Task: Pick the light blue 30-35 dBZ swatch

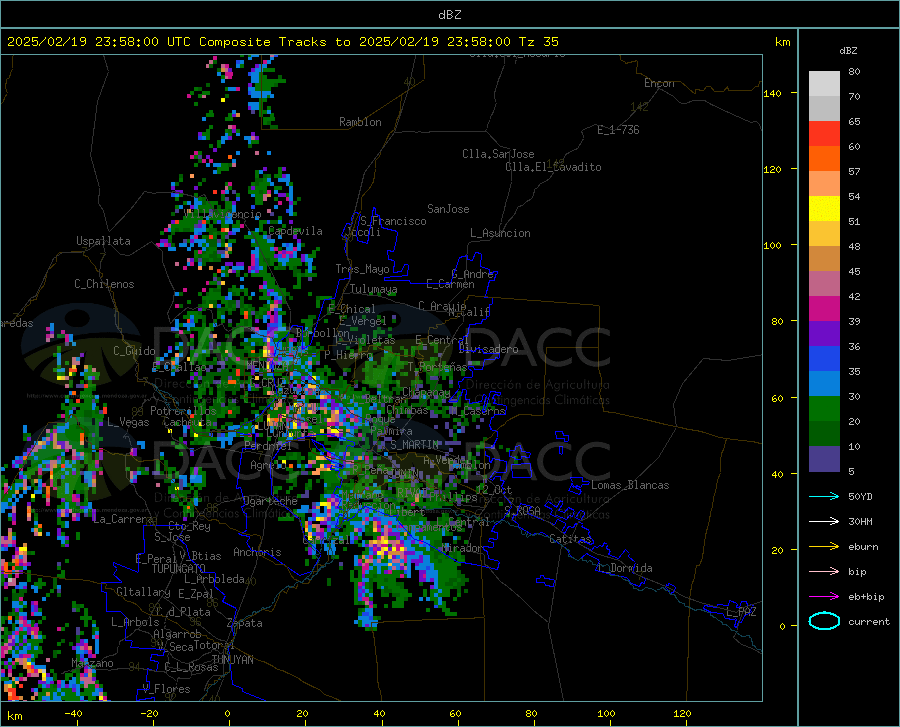Action: click(824, 384)
